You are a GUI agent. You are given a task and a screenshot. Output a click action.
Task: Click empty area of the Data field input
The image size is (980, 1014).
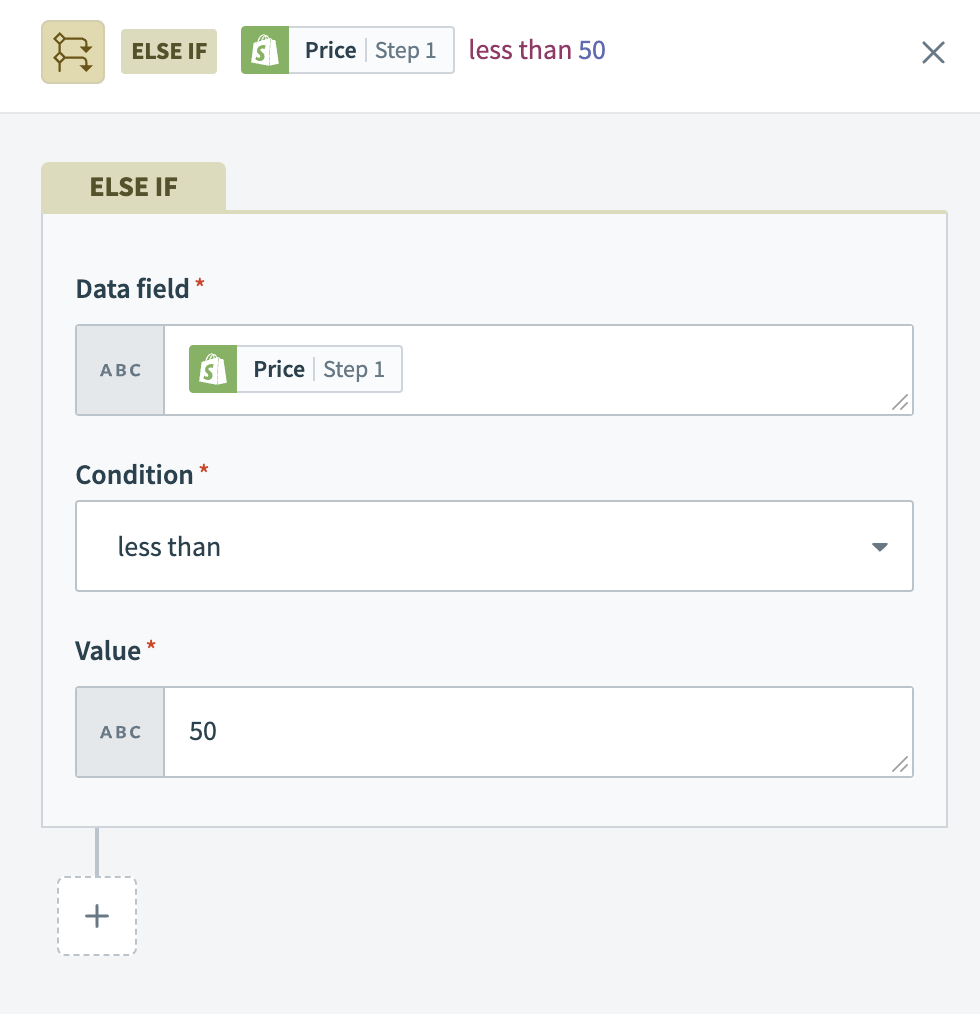pyautogui.click(x=650, y=370)
